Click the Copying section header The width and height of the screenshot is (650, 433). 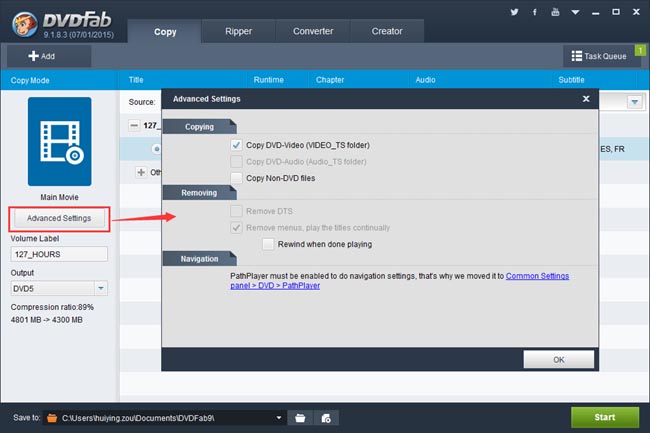199,127
